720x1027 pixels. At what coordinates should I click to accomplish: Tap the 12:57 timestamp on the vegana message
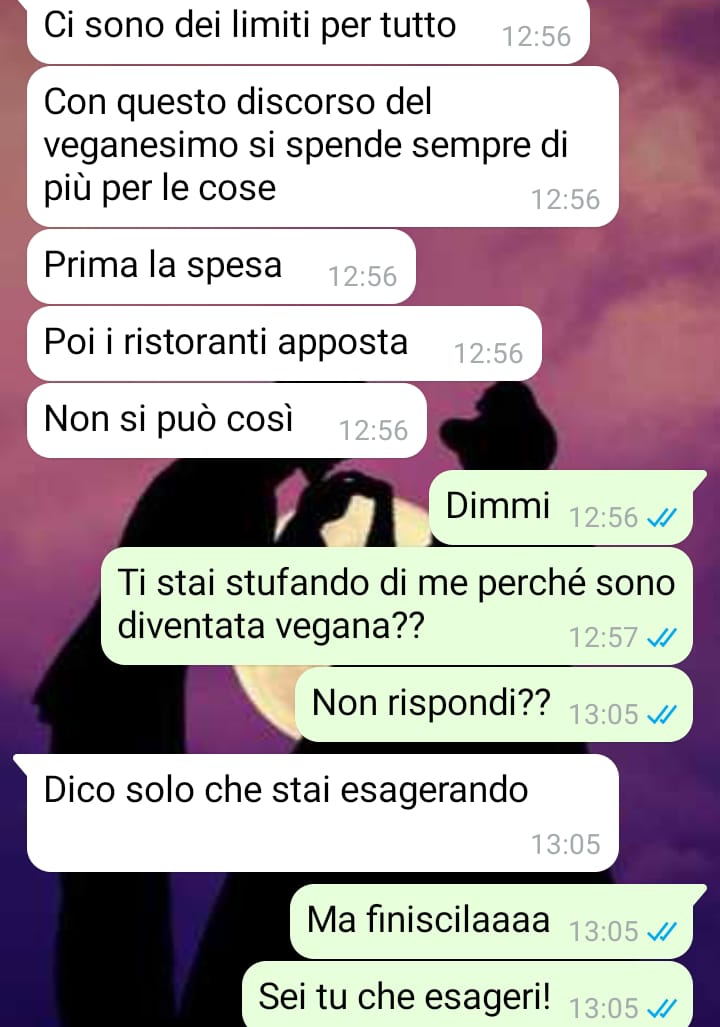603,638
